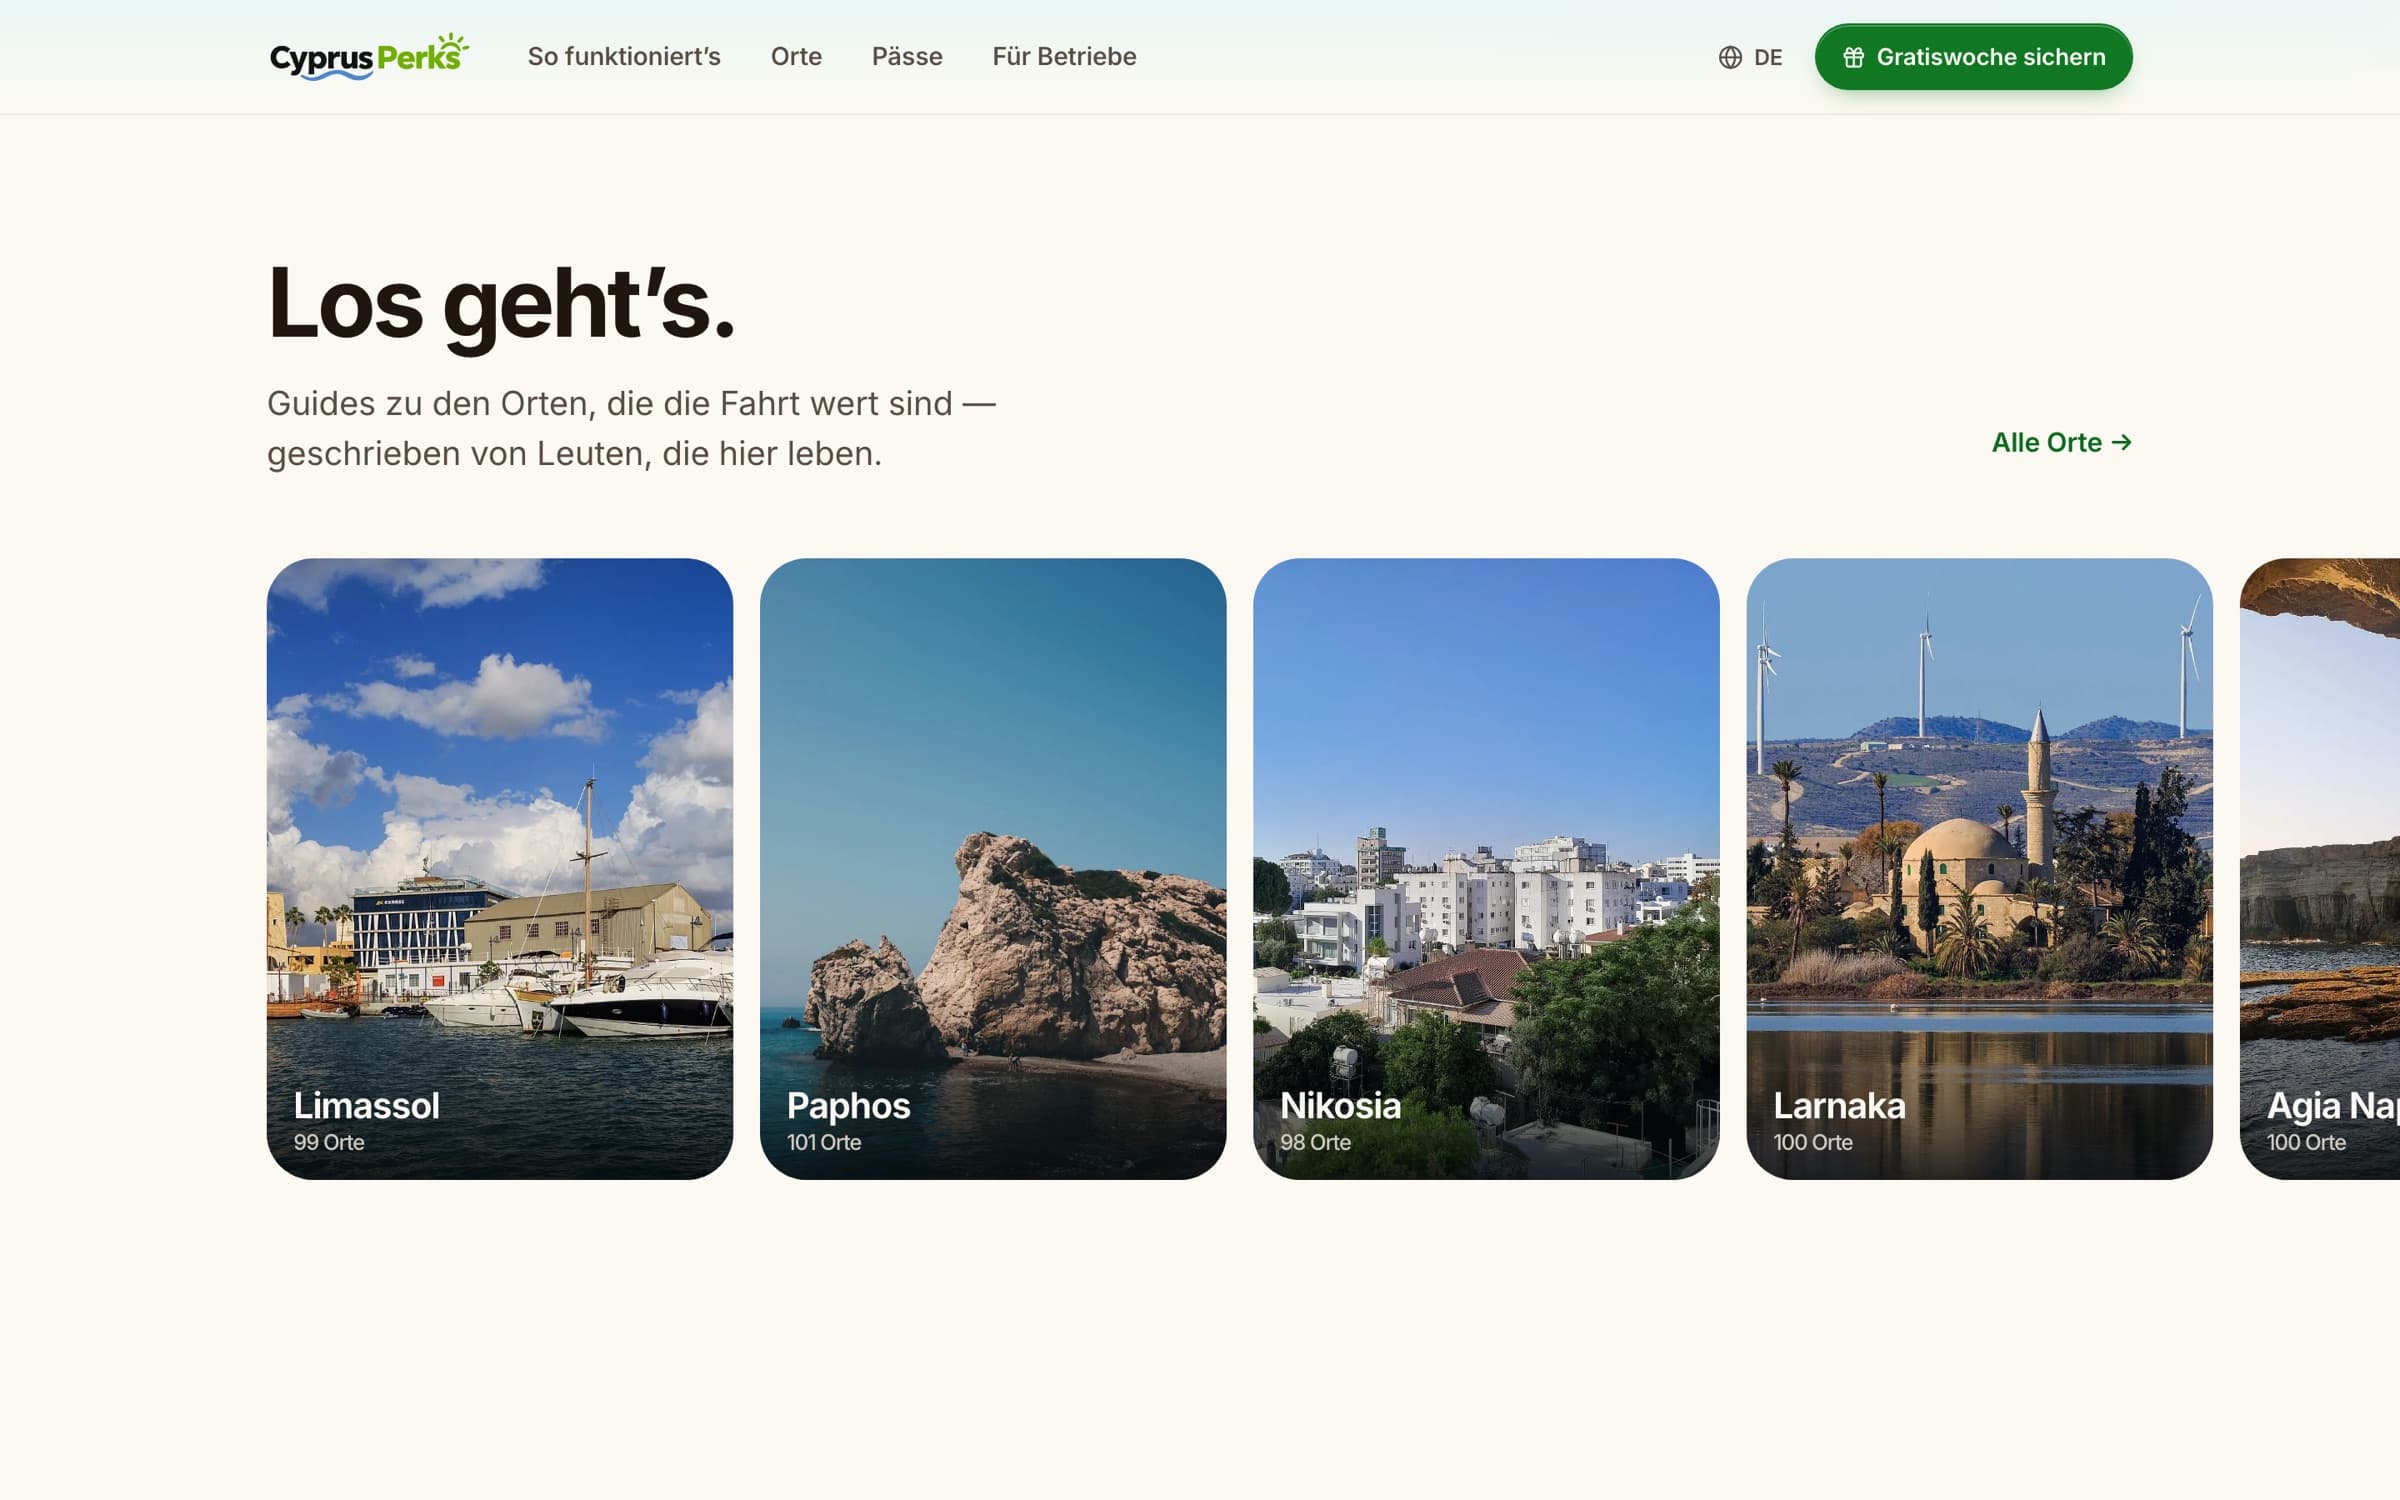Select Für Betriebe in the navigation
The width and height of the screenshot is (2400, 1500).
pos(1064,56)
